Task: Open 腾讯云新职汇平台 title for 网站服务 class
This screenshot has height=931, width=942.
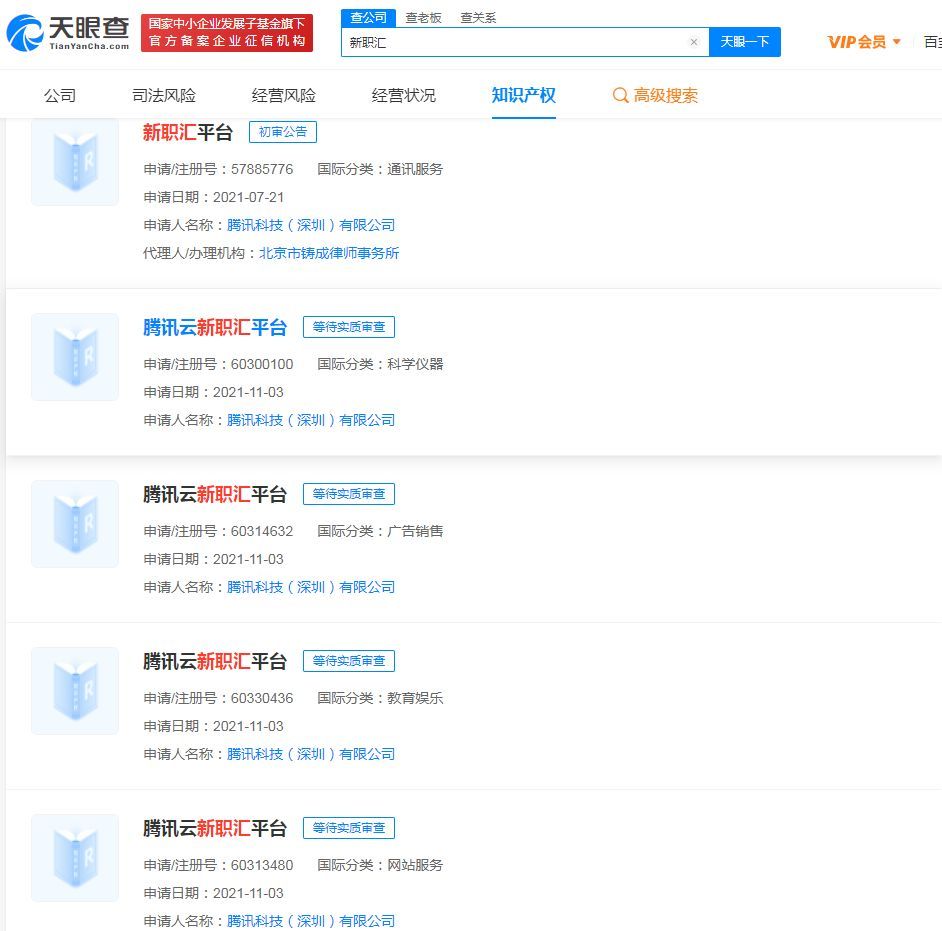Action: click(x=214, y=828)
